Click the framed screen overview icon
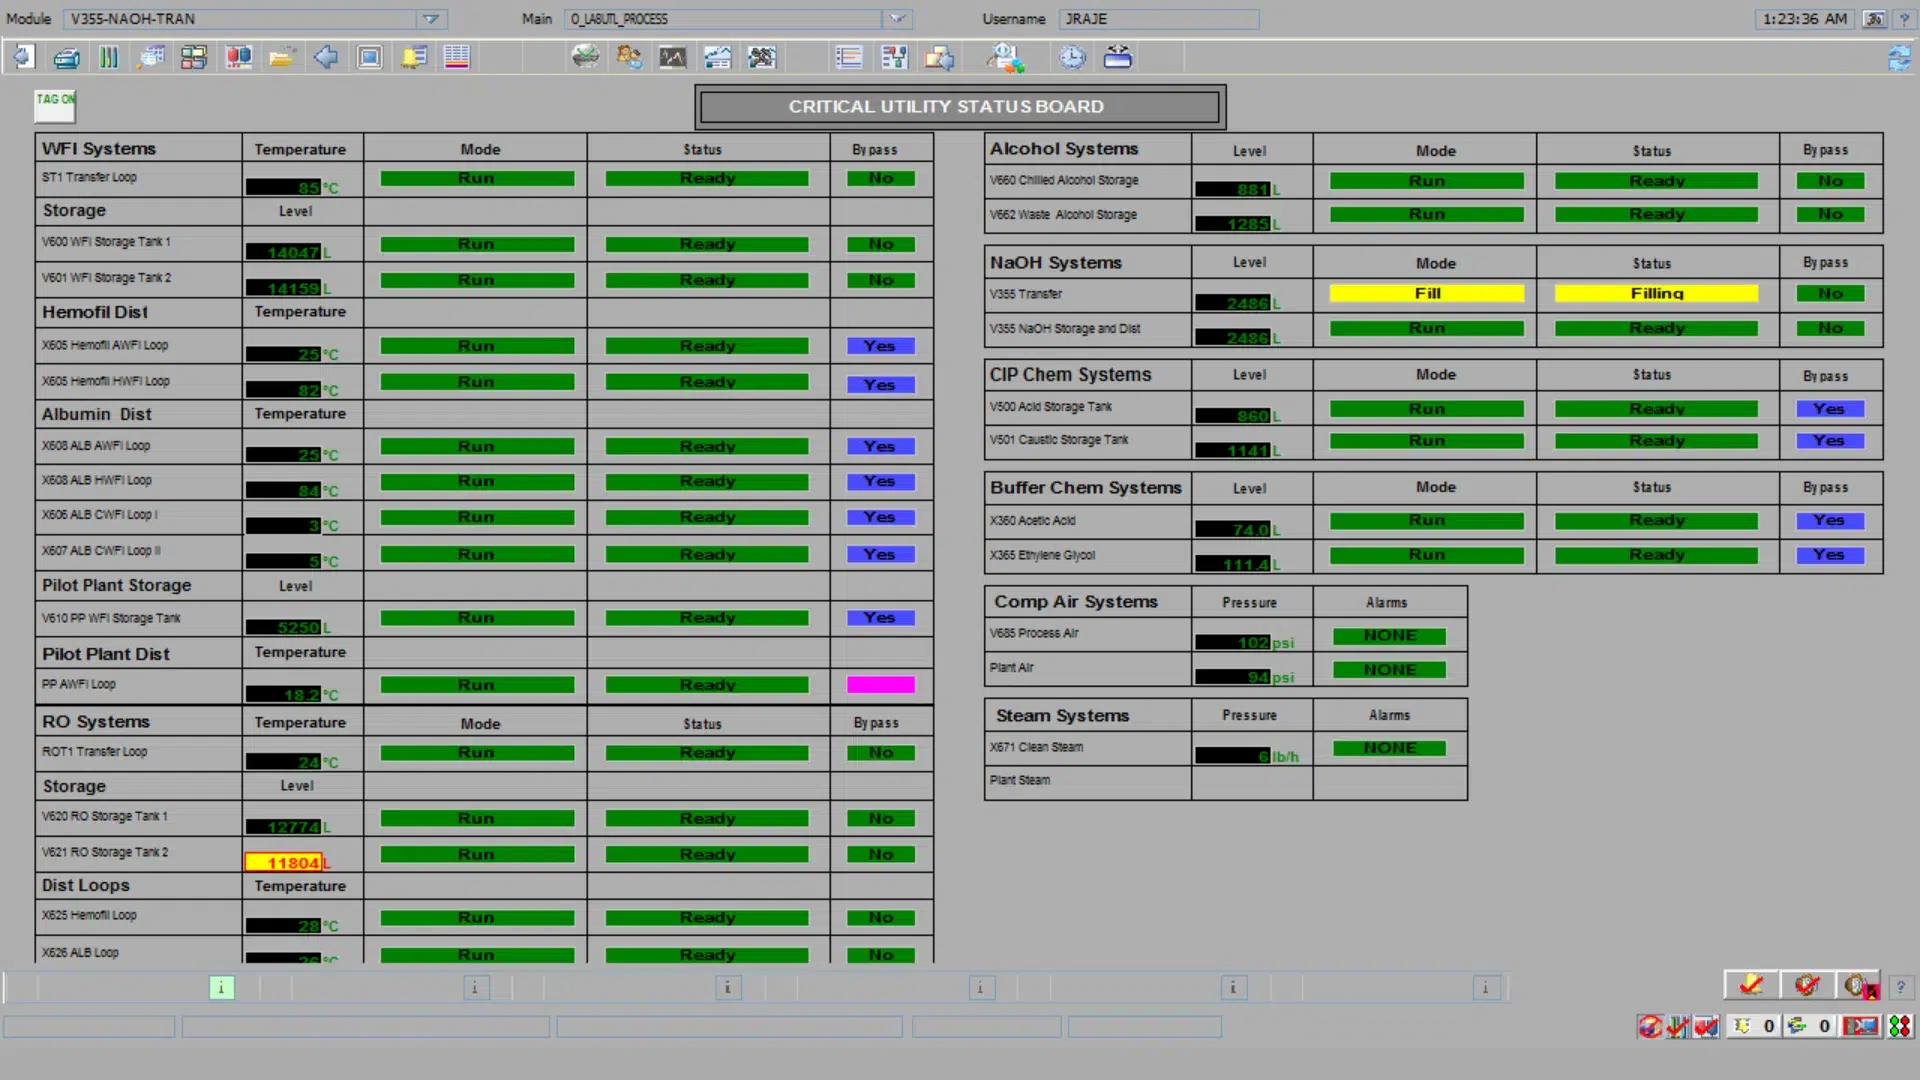The width and height of the screenshot is (1920, 1080). point(370,57)
